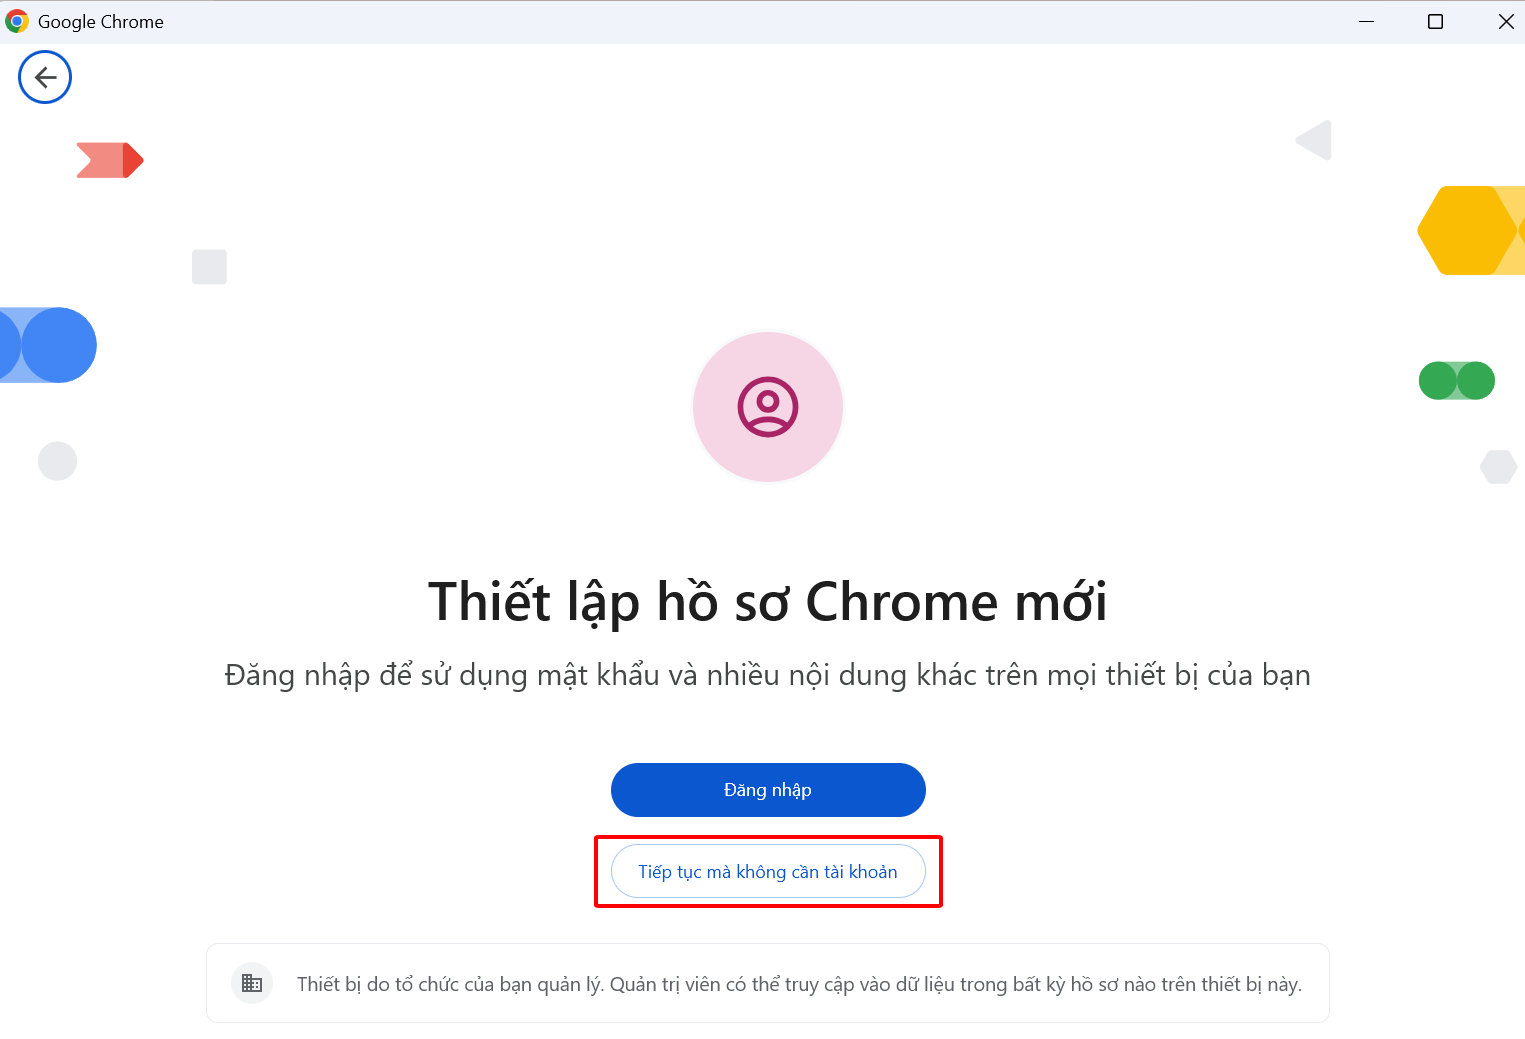
Task: Minimize the Google Chrome window
Action: point(1366,21)
